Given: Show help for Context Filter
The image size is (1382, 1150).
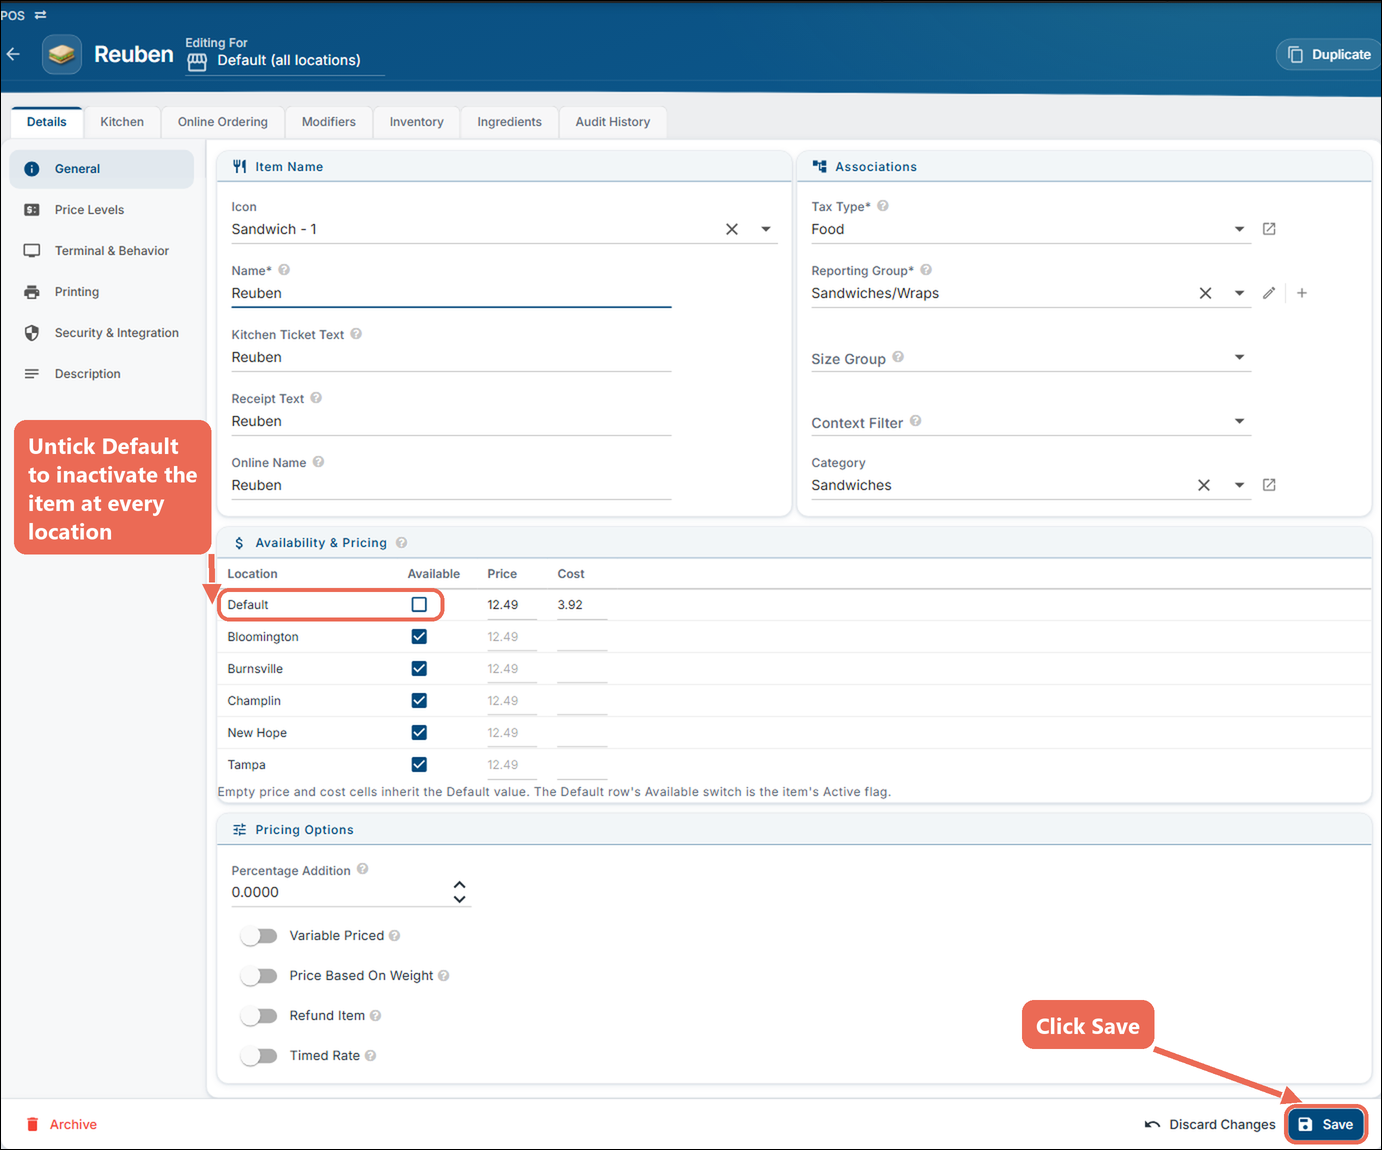Looking at the screenshot, I should 916,421.
